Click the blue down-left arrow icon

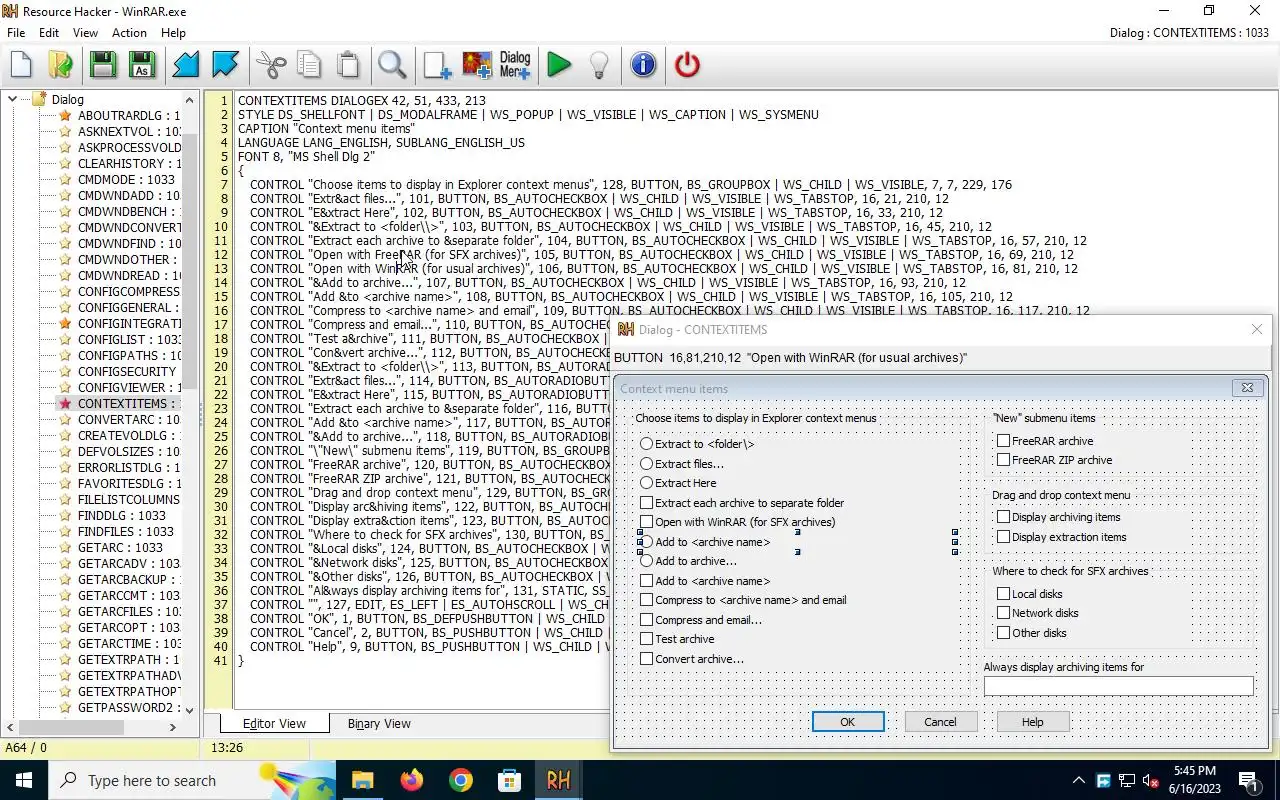186,65
